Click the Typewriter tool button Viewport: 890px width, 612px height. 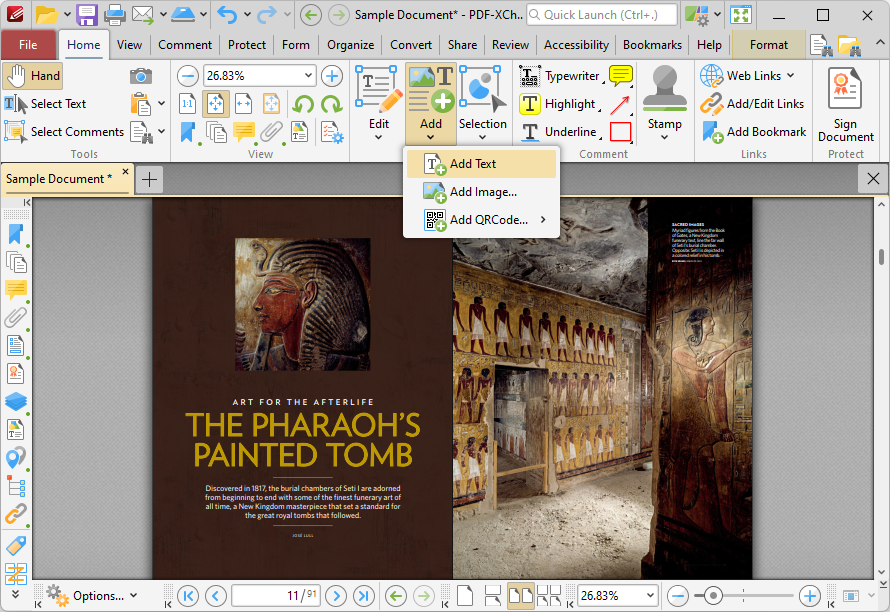click(x=560, y=76)
